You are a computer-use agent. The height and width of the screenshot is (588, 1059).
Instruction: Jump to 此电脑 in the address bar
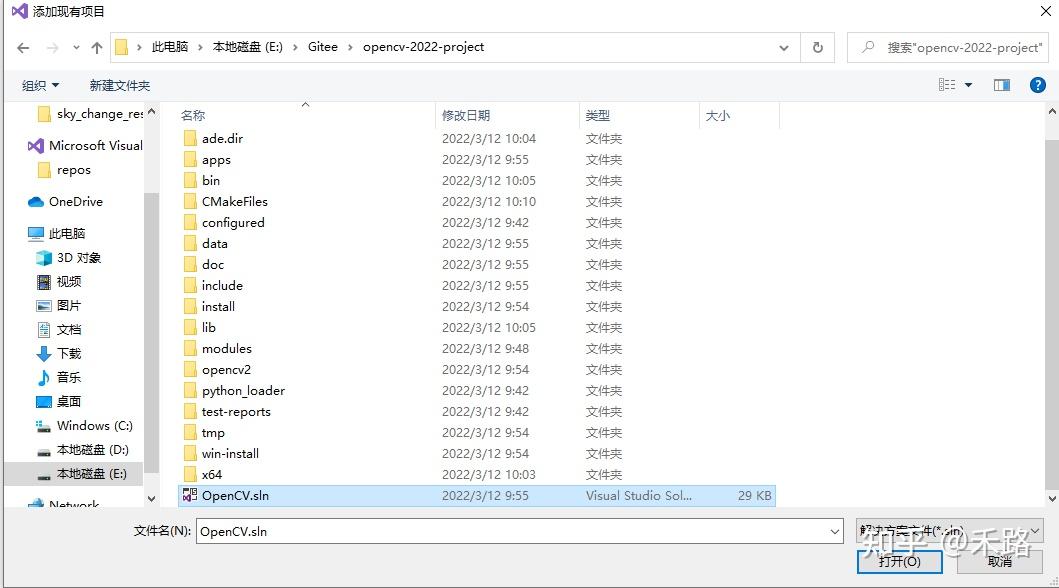(x=170, y=46)
